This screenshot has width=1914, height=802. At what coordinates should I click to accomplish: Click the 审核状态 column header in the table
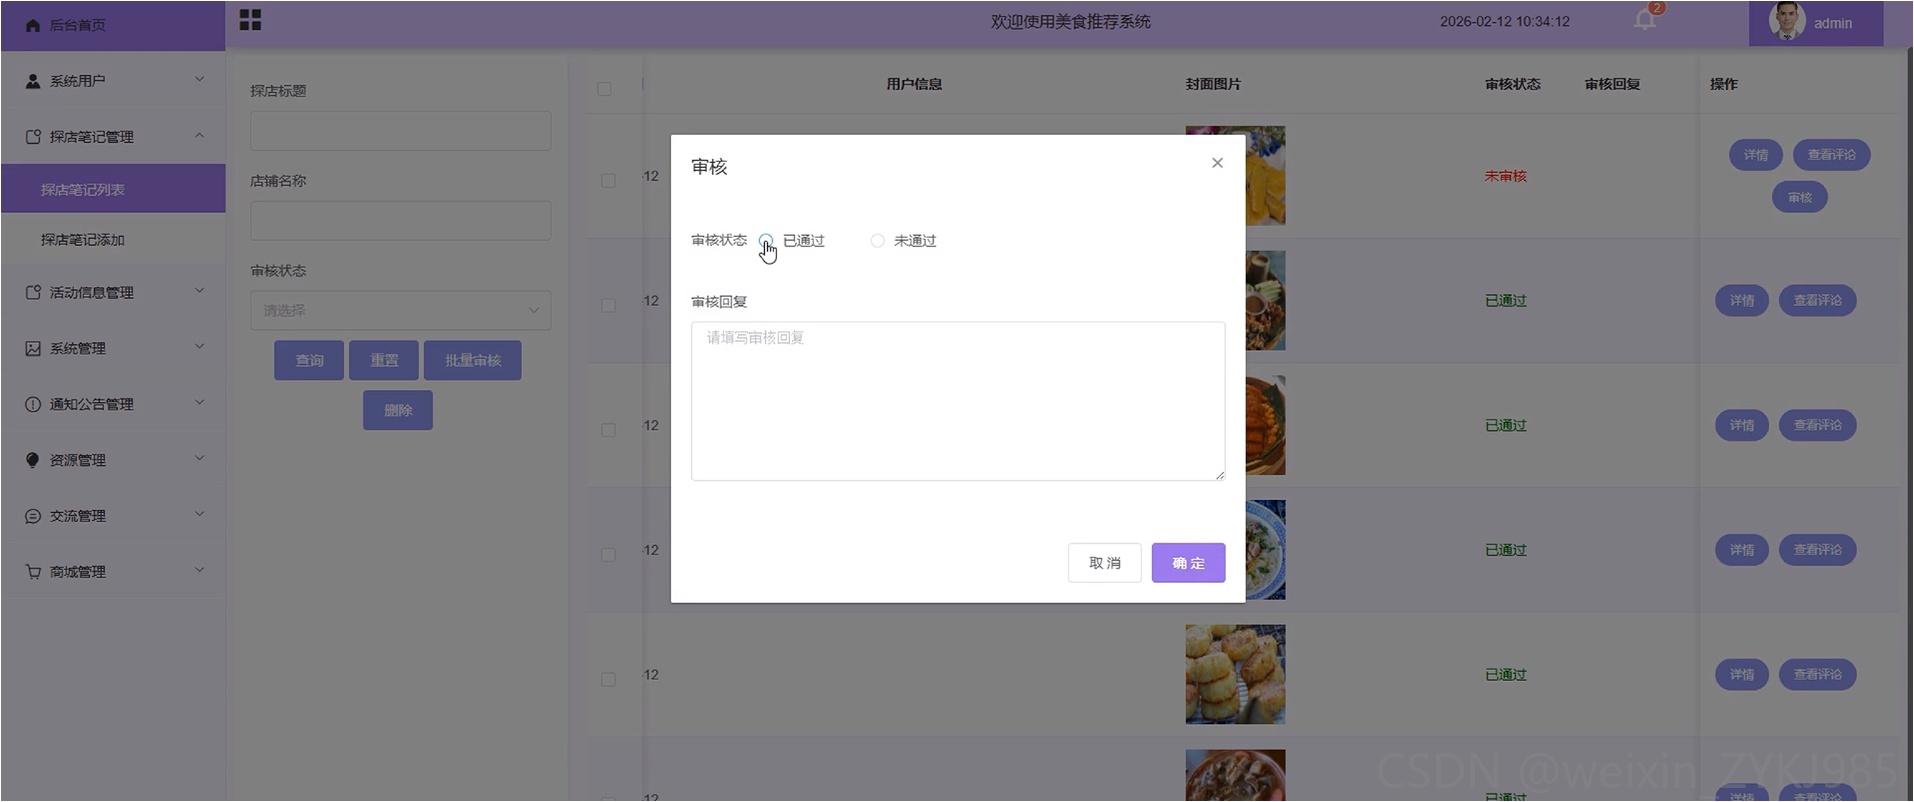[1512, 84]
